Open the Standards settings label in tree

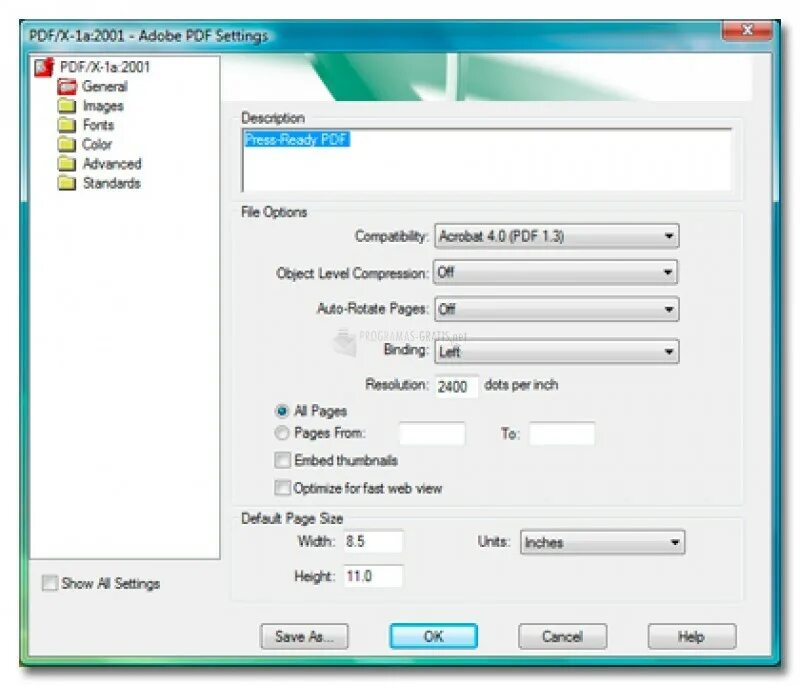coord(112,183)
